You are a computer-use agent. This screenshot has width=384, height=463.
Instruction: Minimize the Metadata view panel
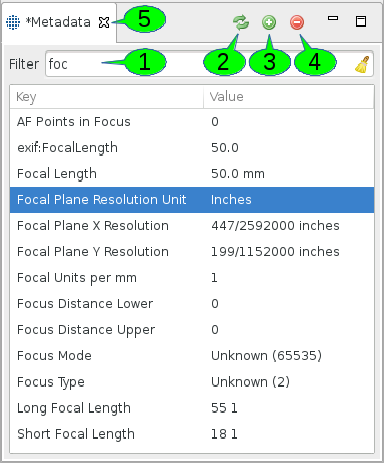coord(333,18)
